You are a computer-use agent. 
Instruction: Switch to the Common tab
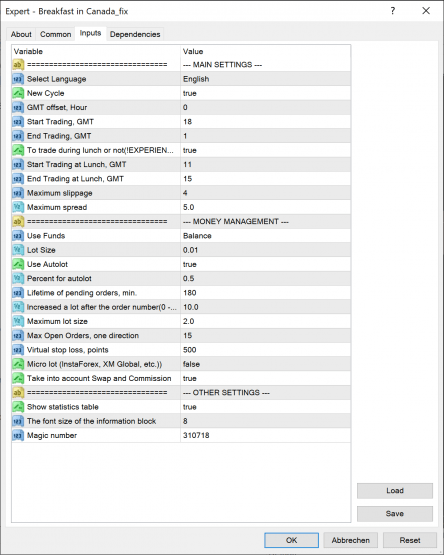click(56, 34)
